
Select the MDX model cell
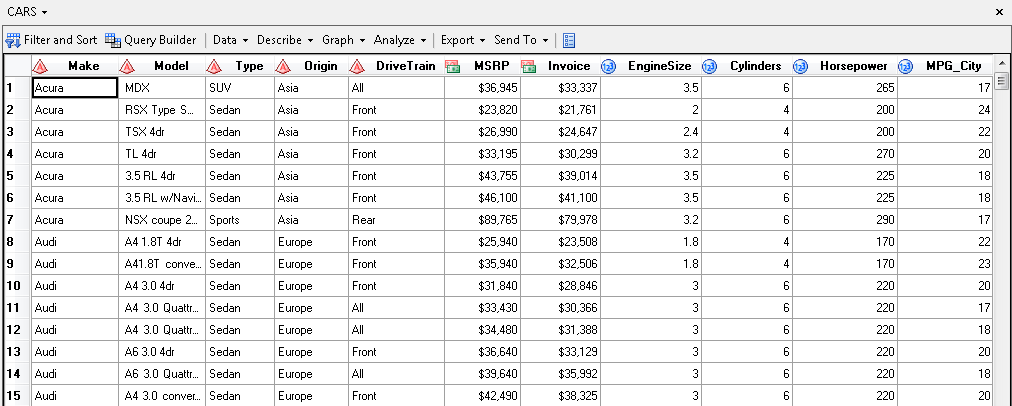click(161, 88)
